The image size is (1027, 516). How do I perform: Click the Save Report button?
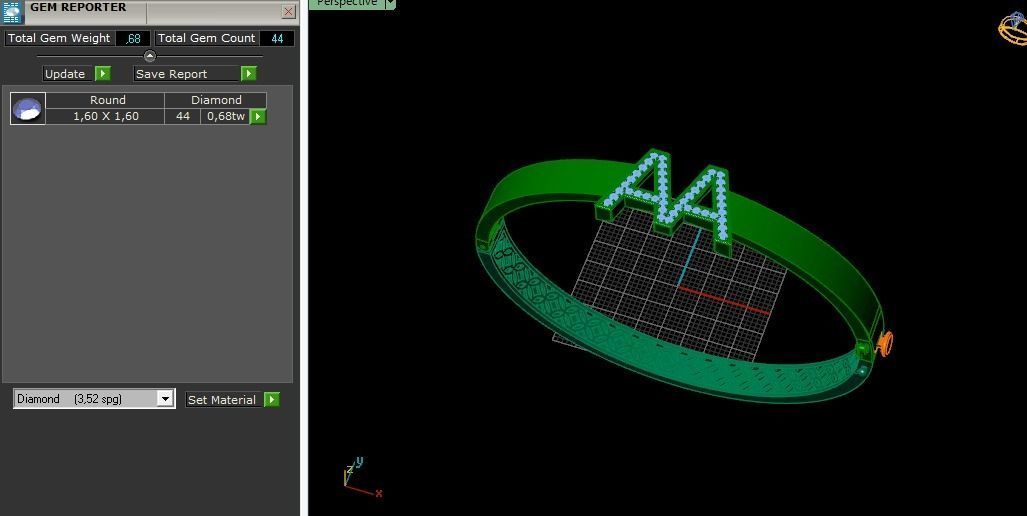point(186,73)
